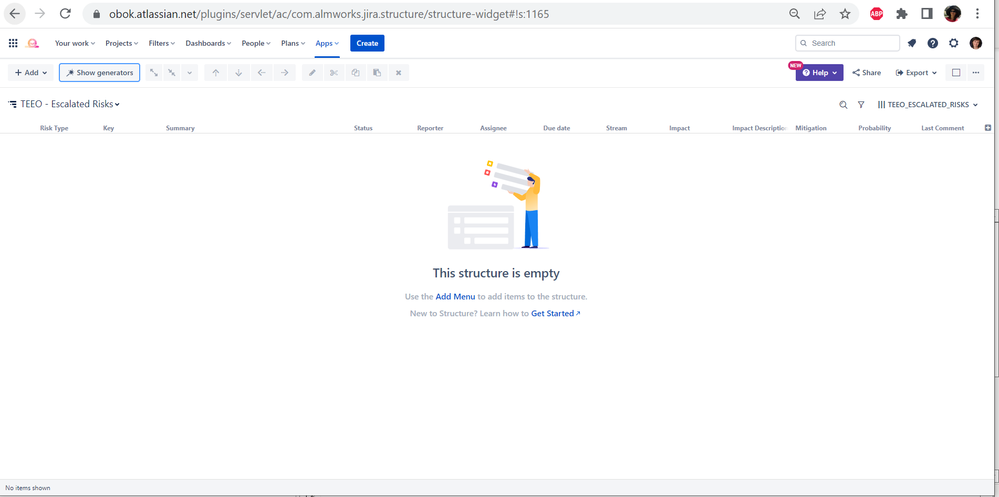The width and height of the screenshot is (999, 497).
Task: Open the purple Help dropdown
Action: [x=819, y=73]
